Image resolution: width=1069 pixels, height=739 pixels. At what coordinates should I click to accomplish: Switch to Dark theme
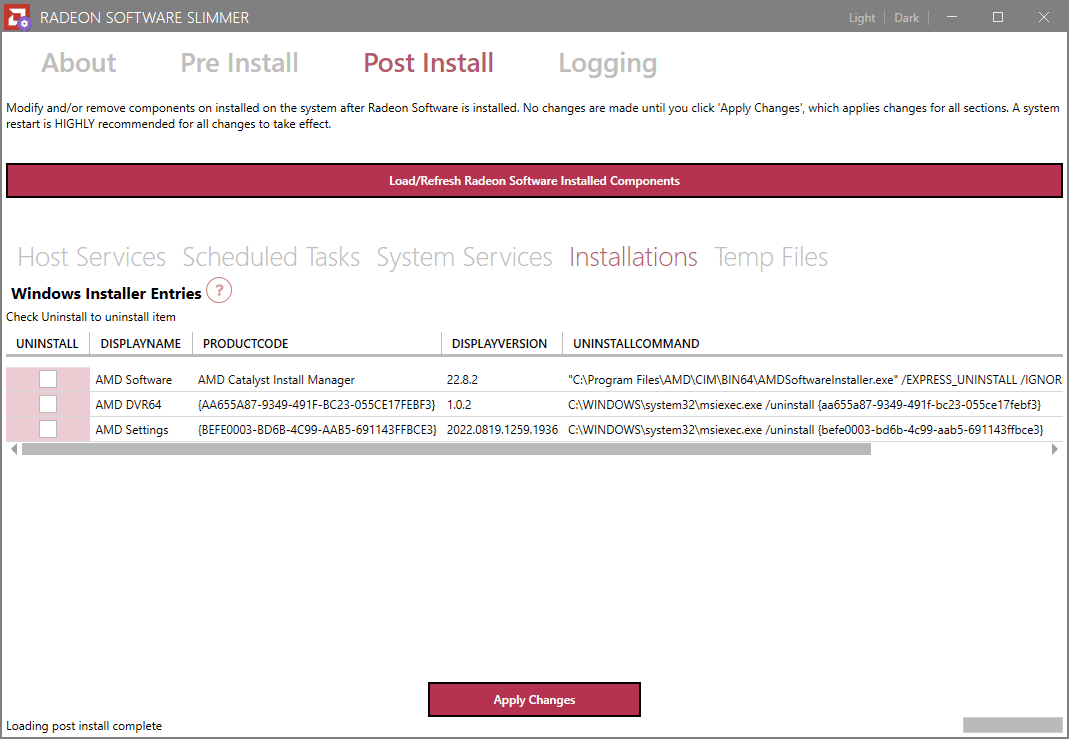pyautogui.click(x=907, y=18)
